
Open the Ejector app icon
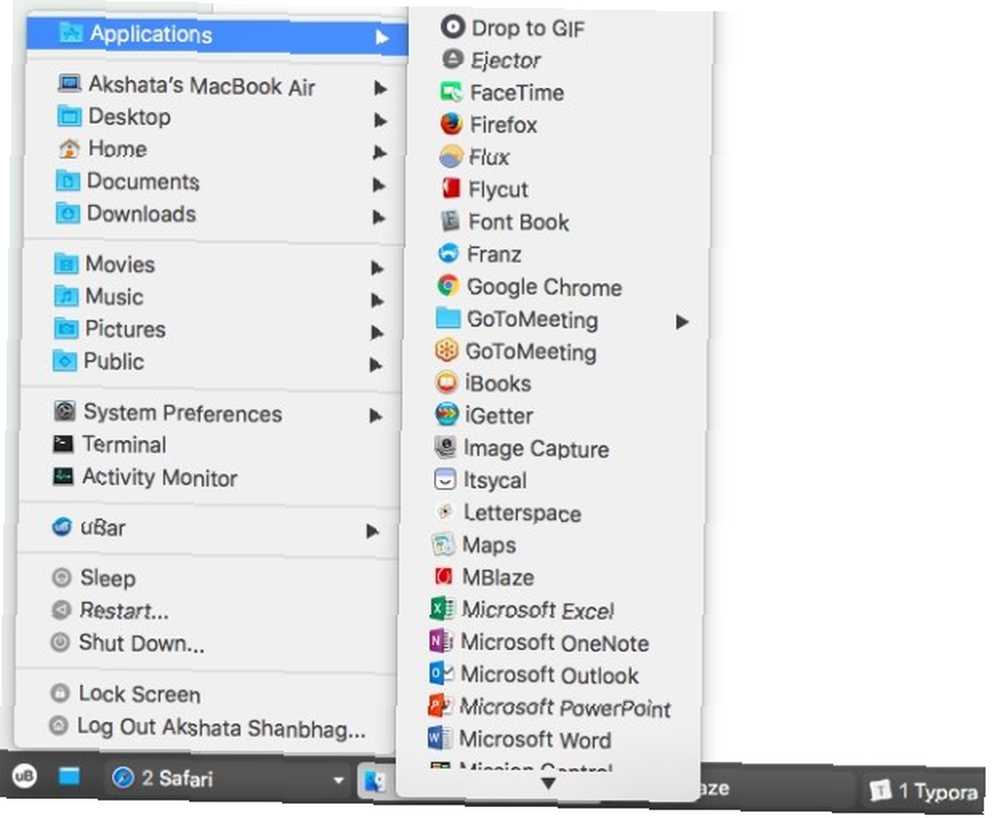coord(452,60)
